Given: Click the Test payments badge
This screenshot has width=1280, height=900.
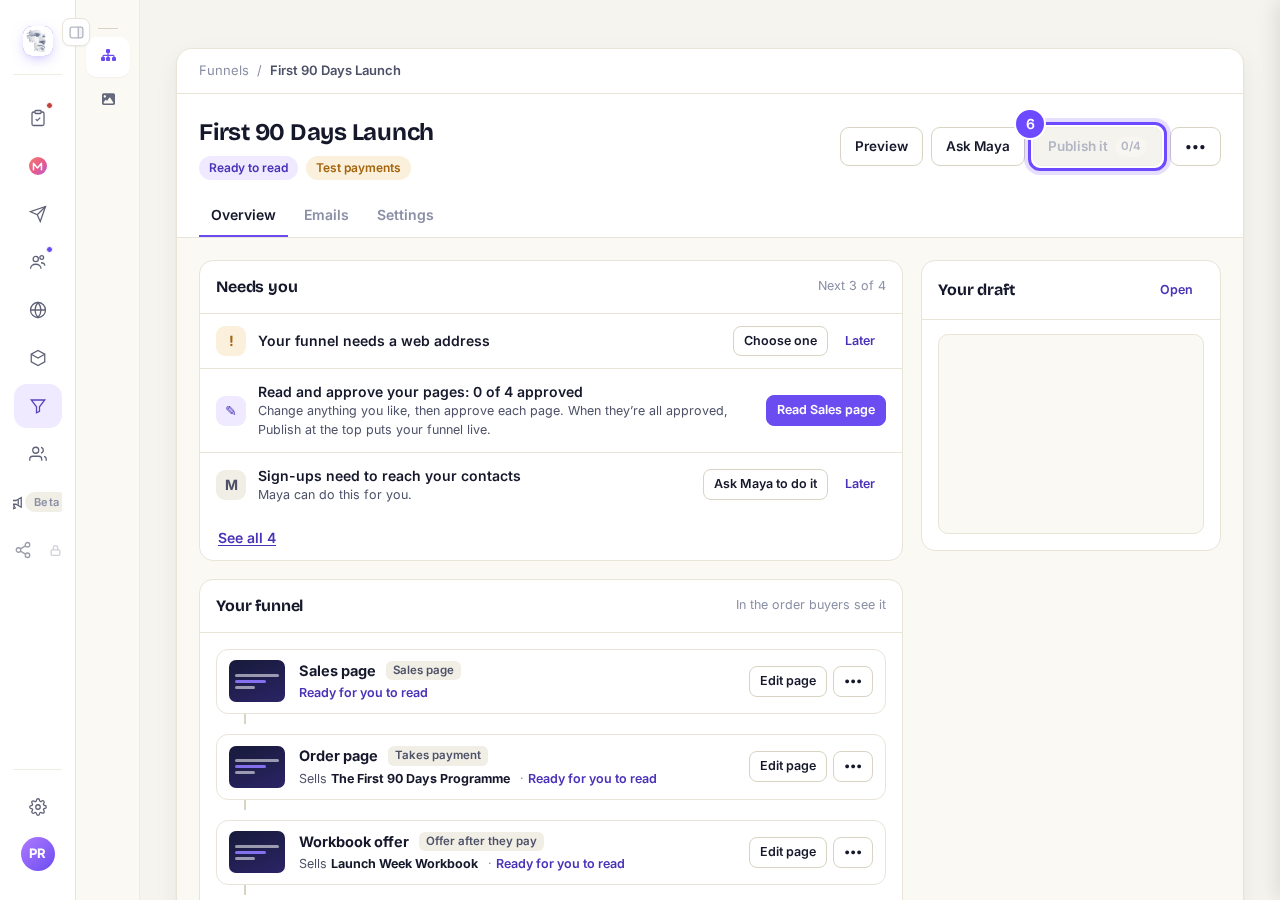Looking at the screenshot, I should [358, 168].
